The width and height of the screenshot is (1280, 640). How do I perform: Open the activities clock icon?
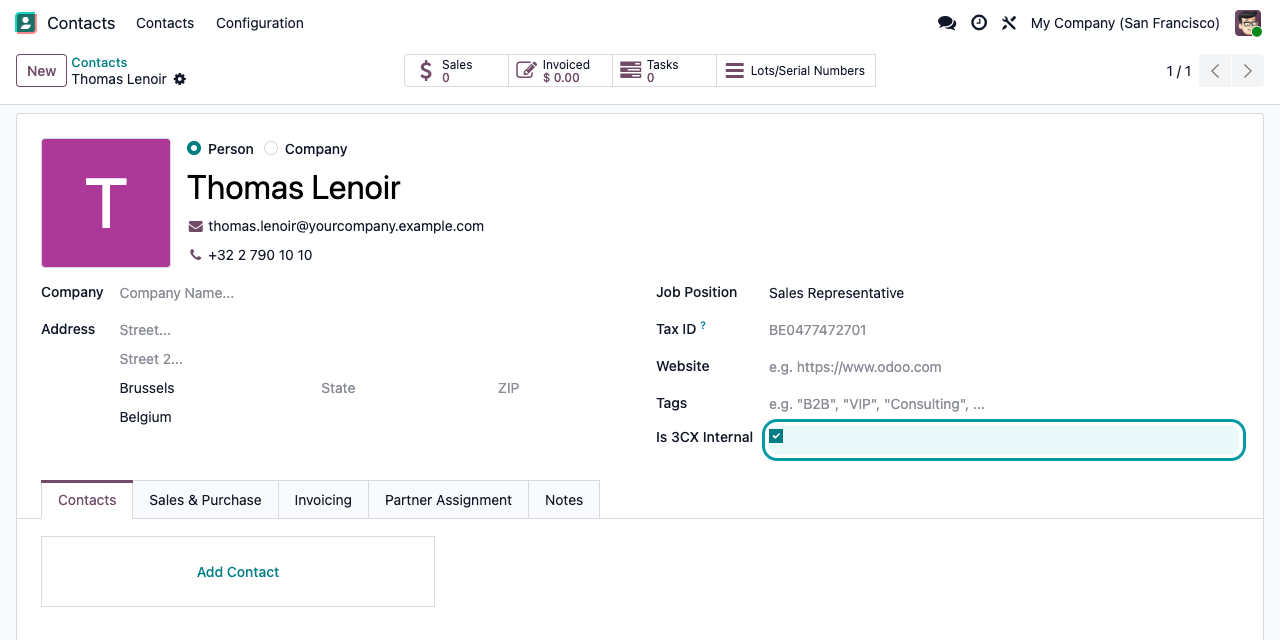point(979,23)
